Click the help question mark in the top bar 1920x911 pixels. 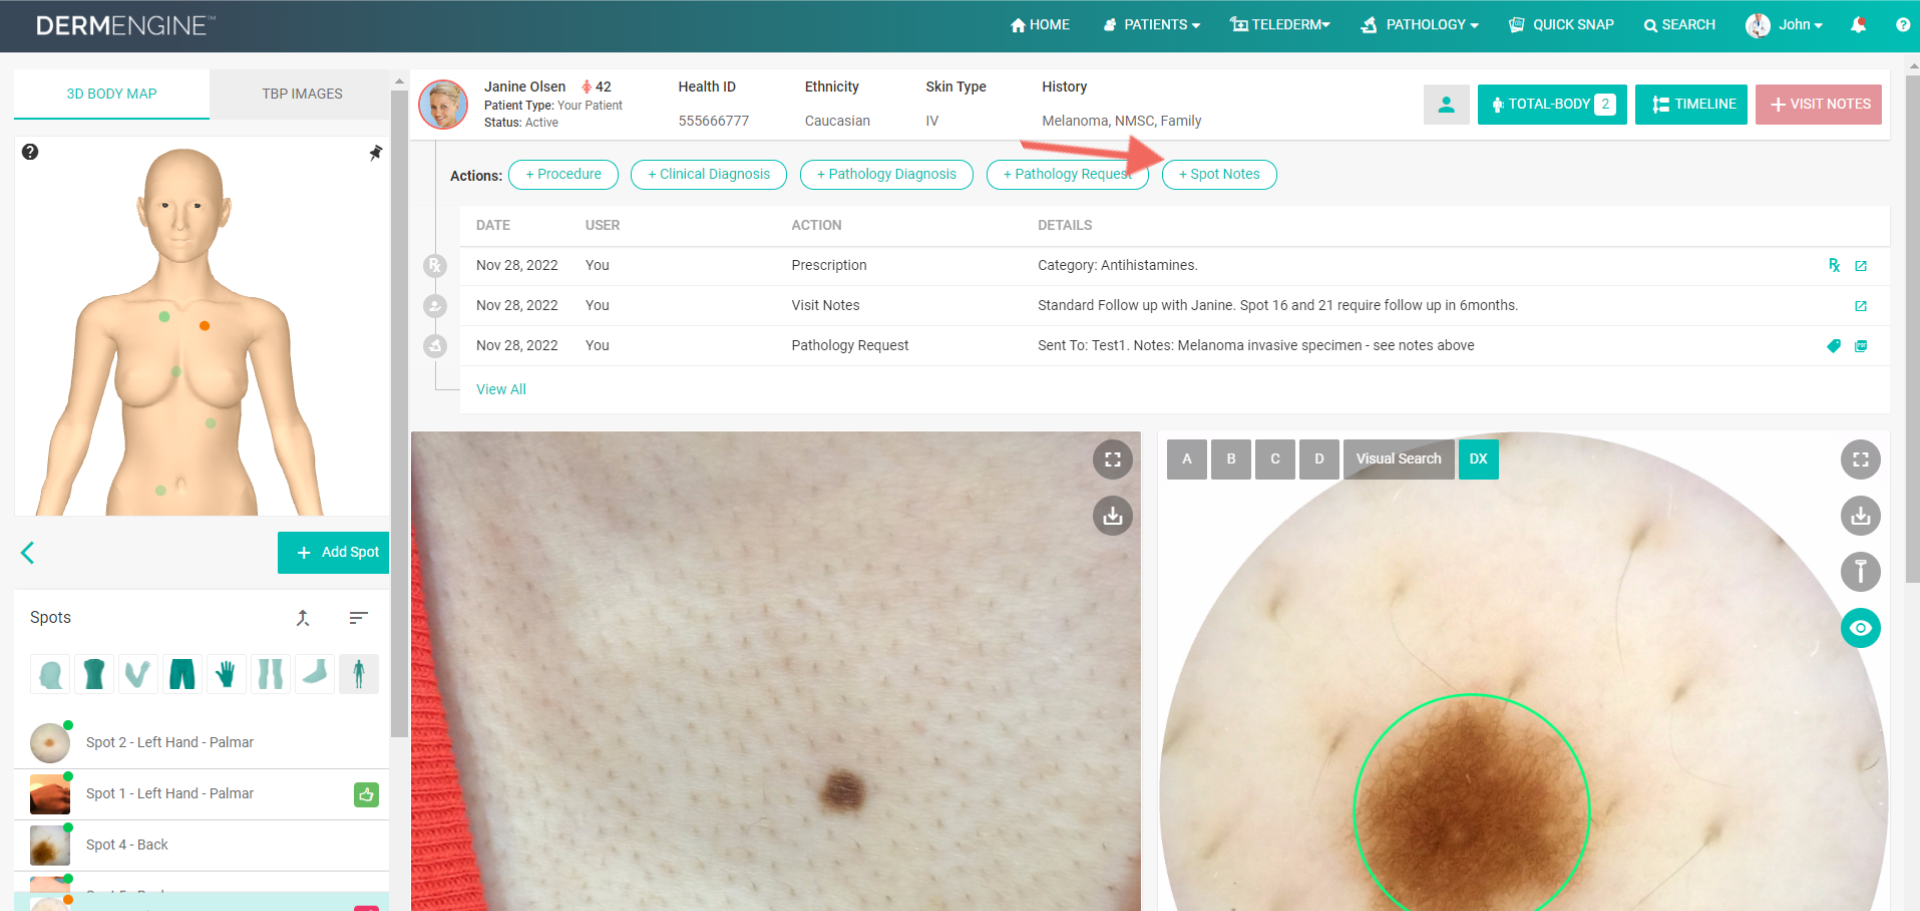[x=1902, y=25]
